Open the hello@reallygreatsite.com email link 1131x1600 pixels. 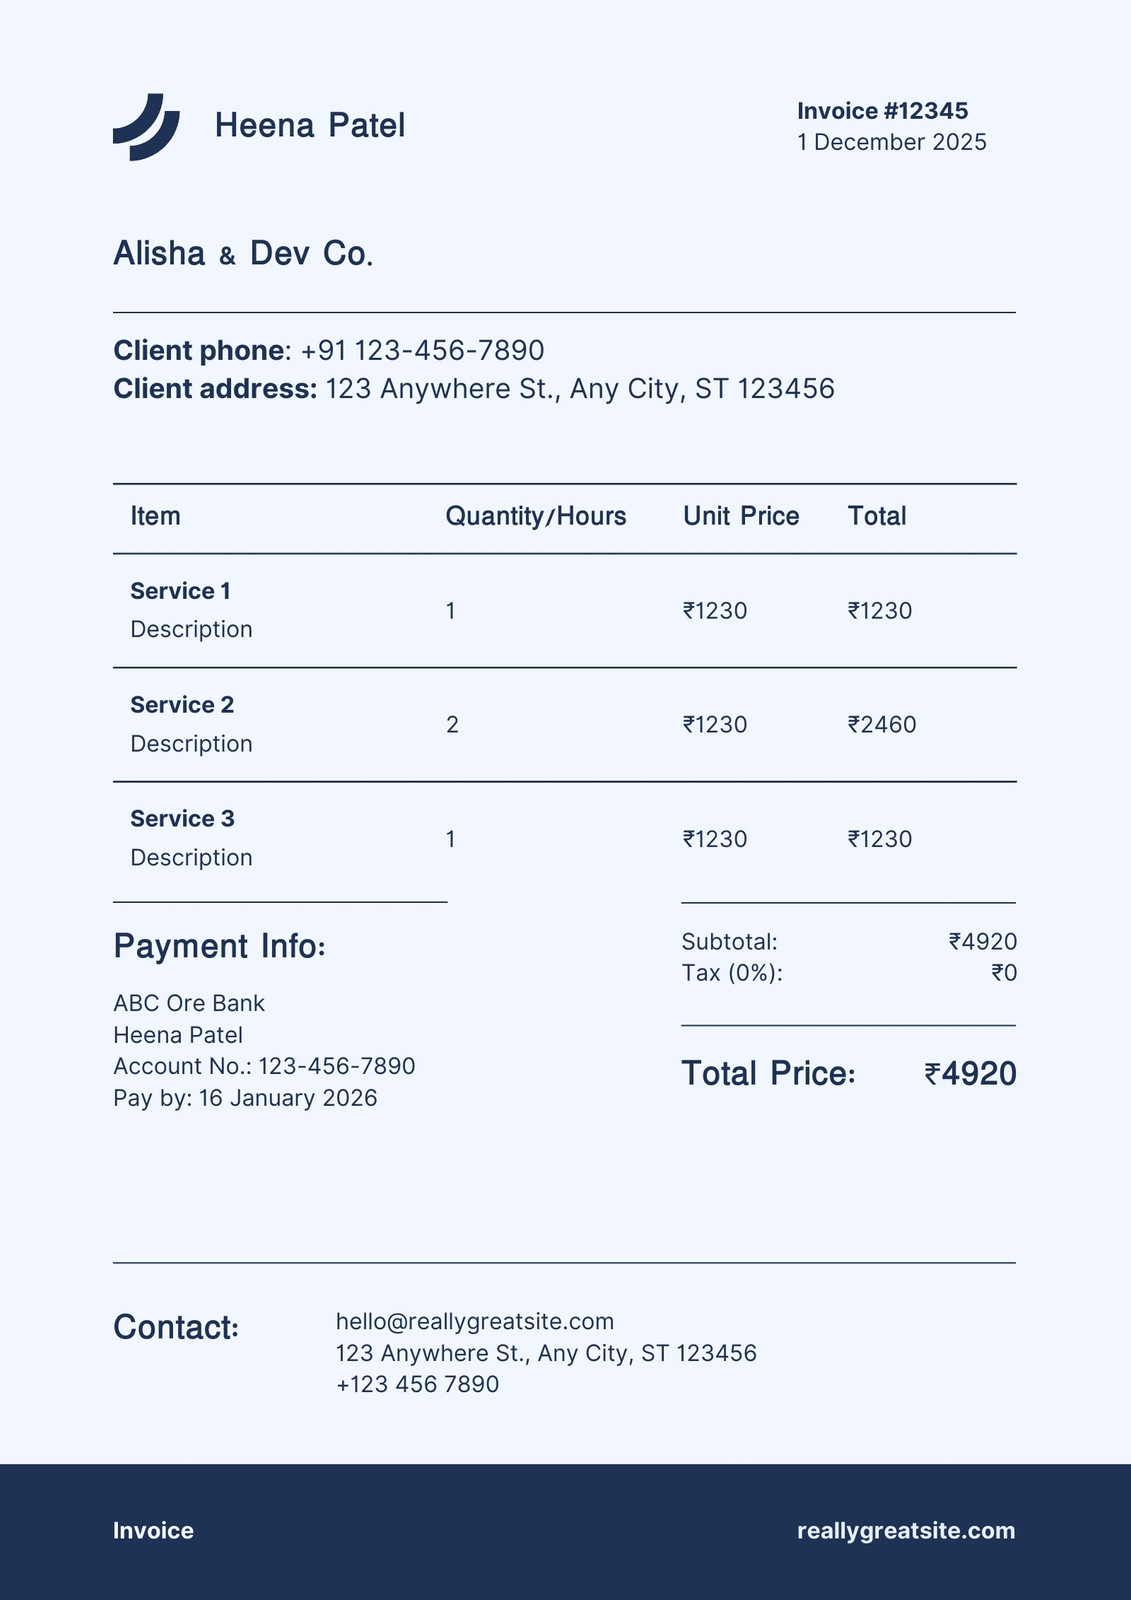coord(475,1322)
